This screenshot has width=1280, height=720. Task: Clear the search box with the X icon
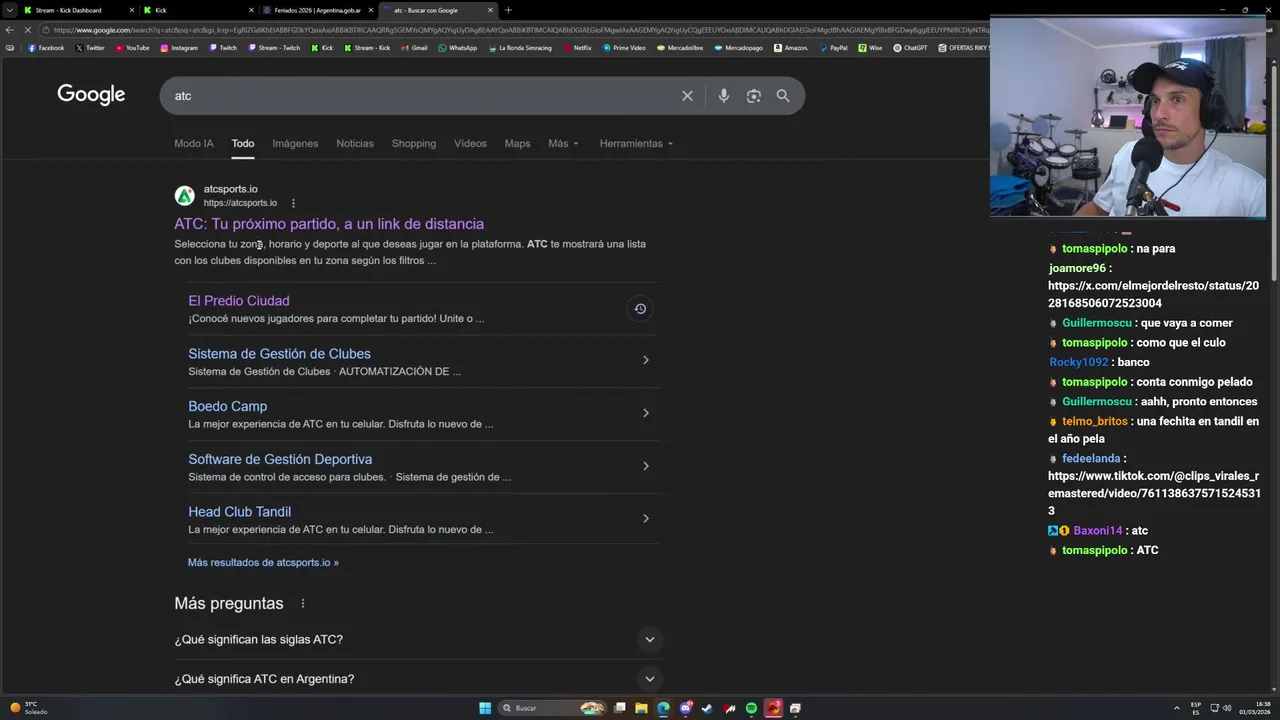pos(687,96)
